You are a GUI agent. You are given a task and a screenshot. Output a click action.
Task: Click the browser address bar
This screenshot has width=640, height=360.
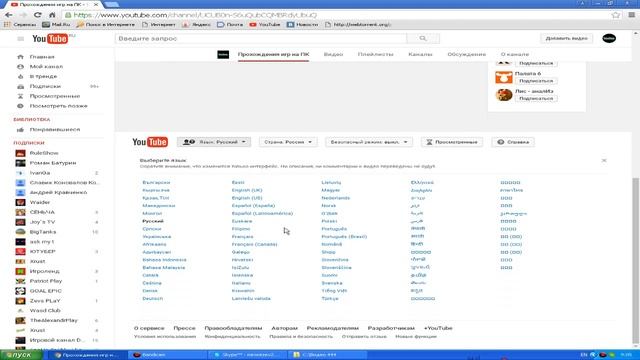[x=337, y=15]
